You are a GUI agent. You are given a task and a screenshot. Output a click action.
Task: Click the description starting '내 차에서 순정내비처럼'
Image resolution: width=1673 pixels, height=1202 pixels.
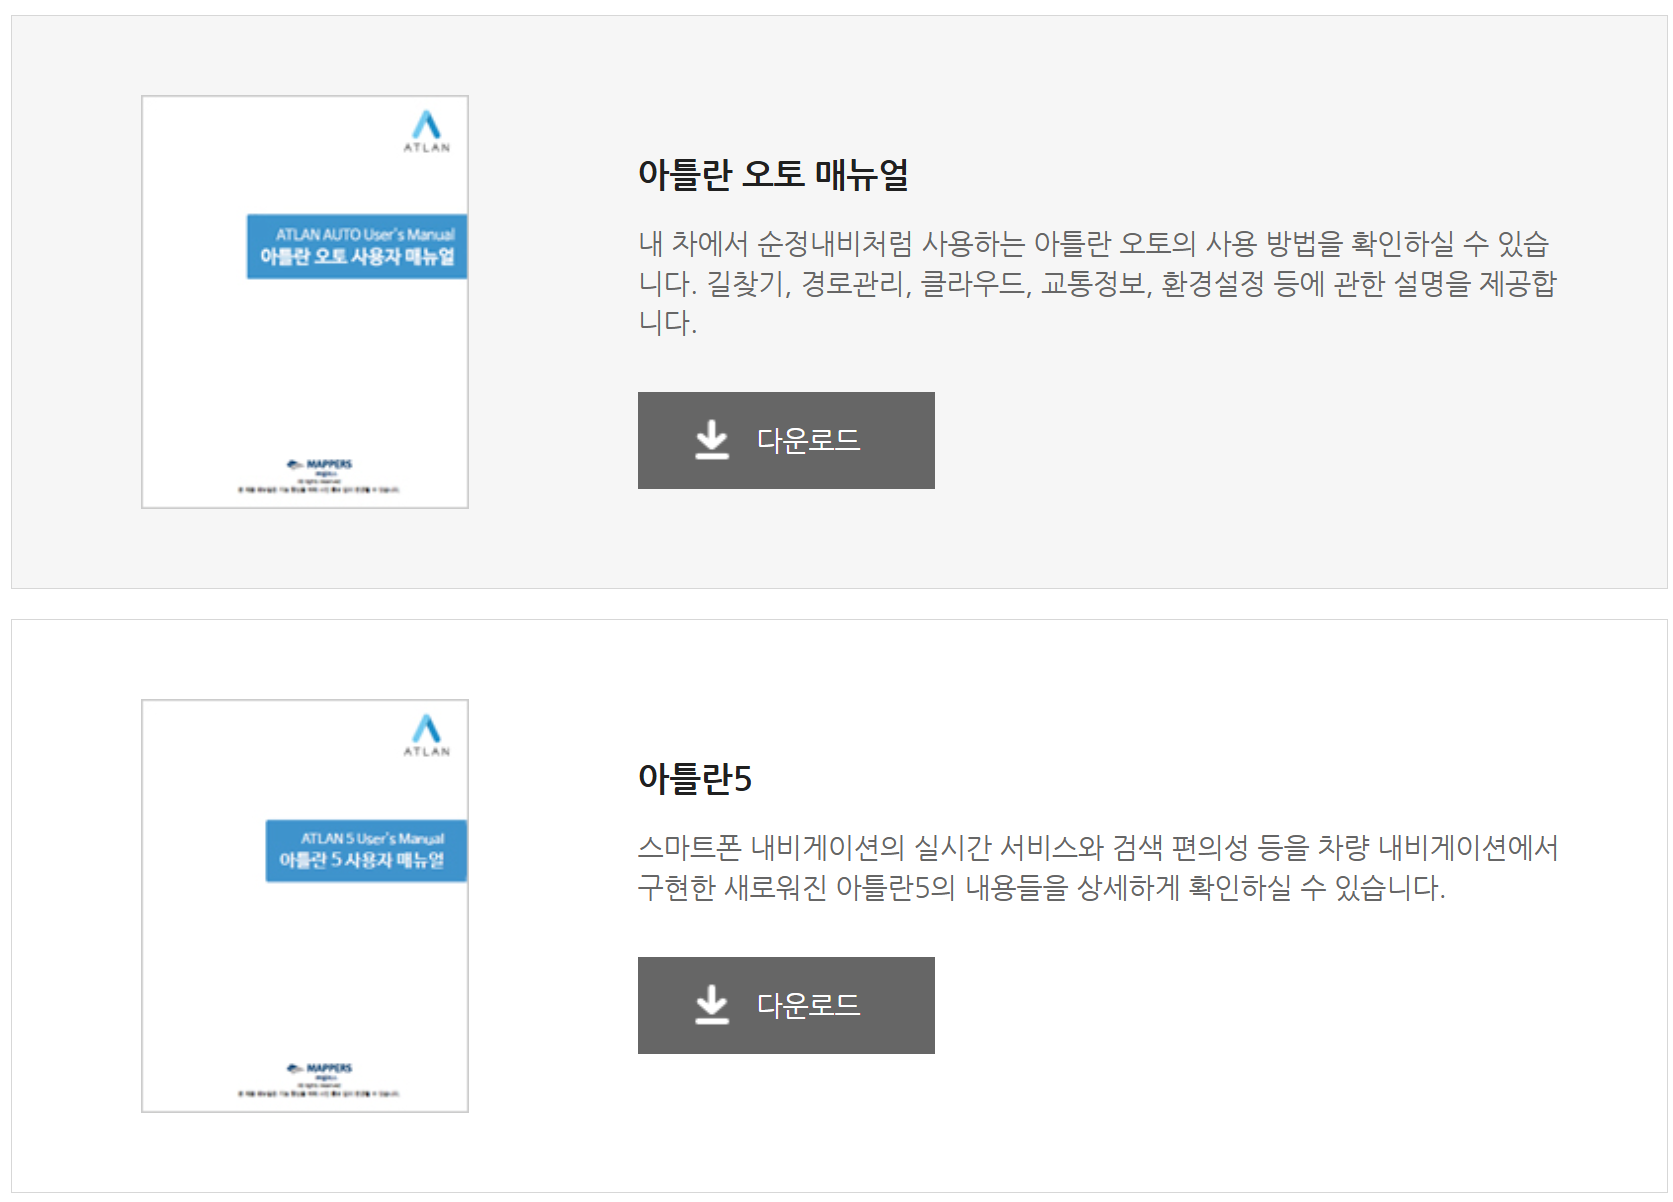click(x=1097, y=283)
